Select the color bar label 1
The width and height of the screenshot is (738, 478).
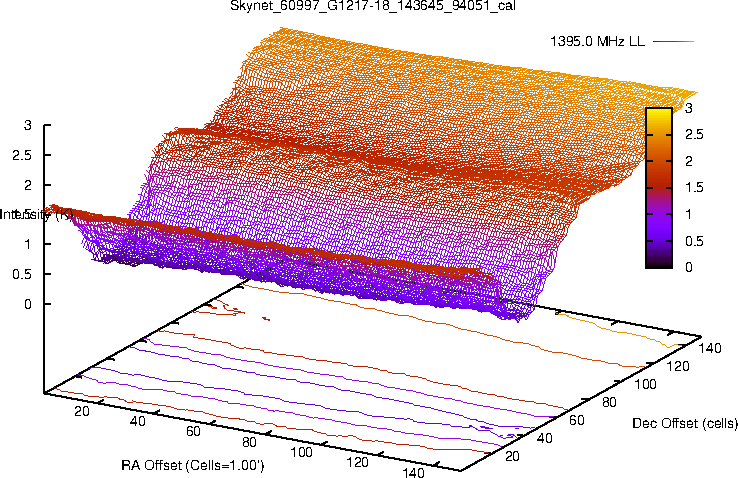(689, 214)
